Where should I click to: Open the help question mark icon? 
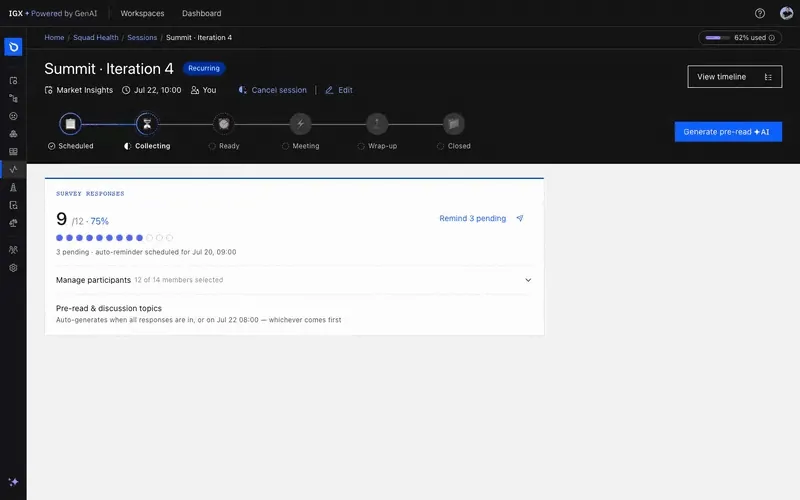pyautogui.click(x=760, y=13)
